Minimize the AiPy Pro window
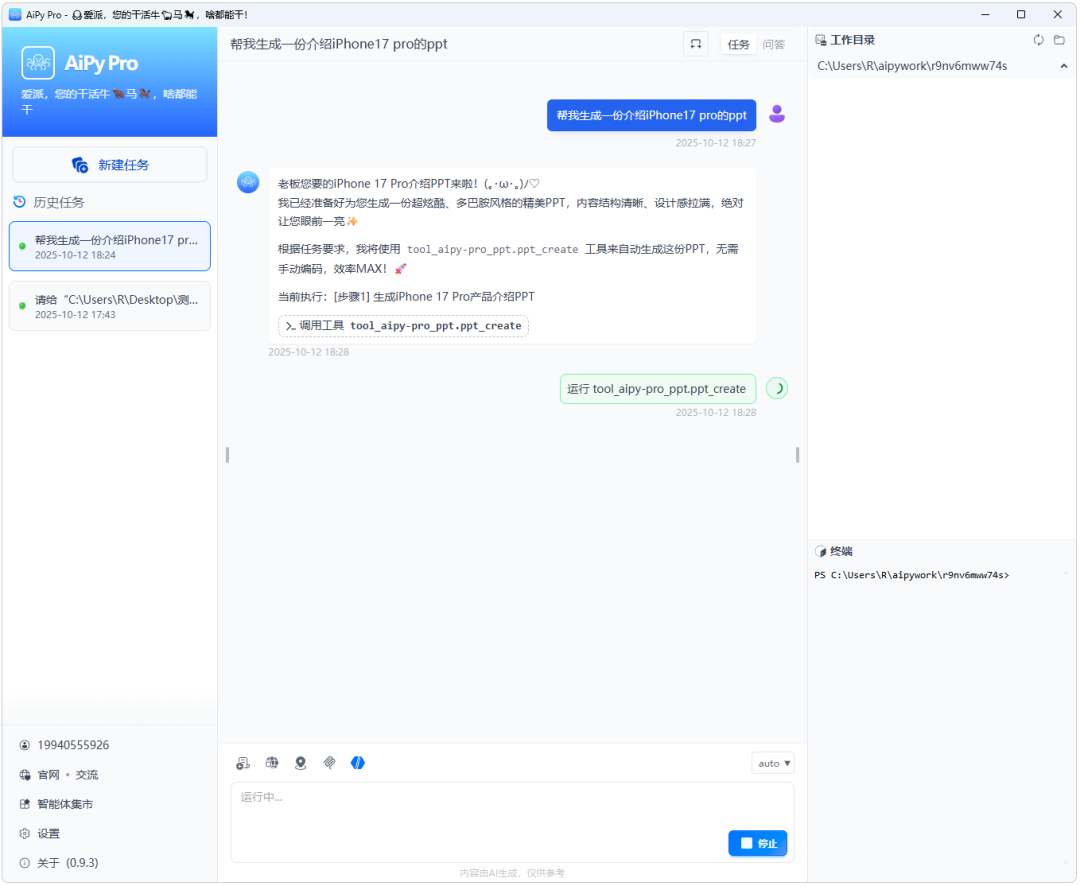 tap(986, 14)
